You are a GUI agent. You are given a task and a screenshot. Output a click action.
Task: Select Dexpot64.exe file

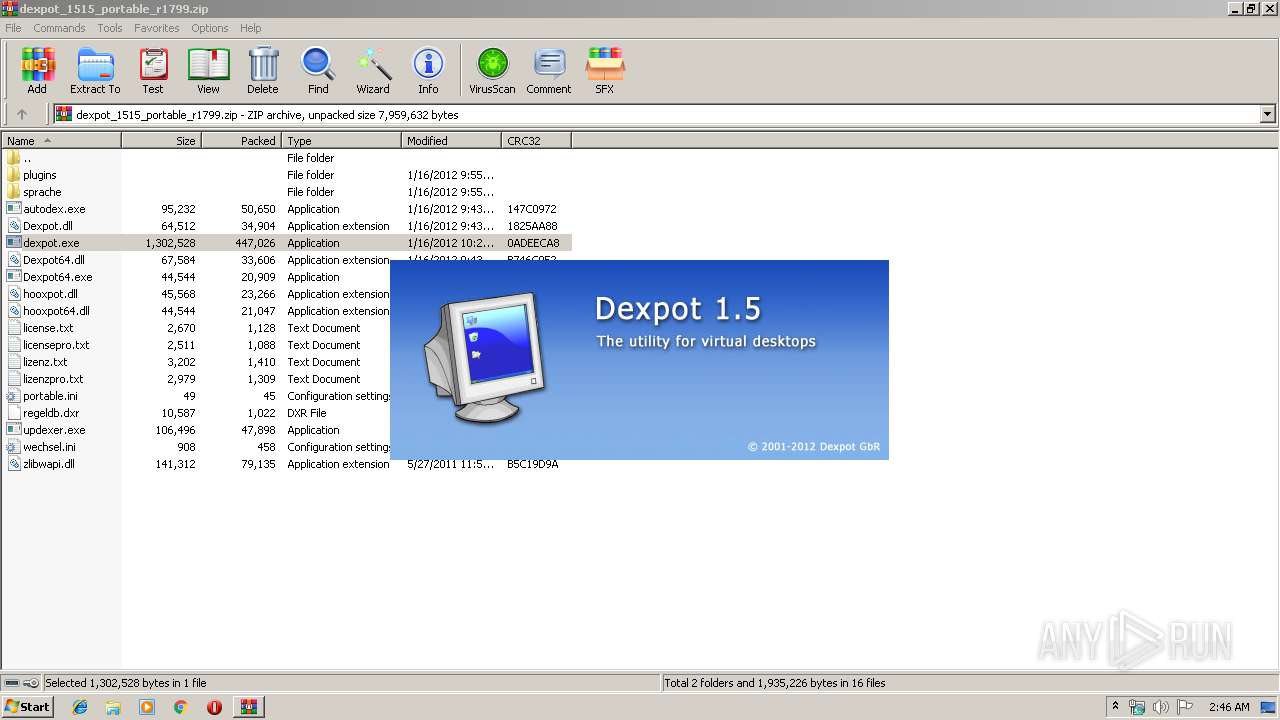pos(57,277)
